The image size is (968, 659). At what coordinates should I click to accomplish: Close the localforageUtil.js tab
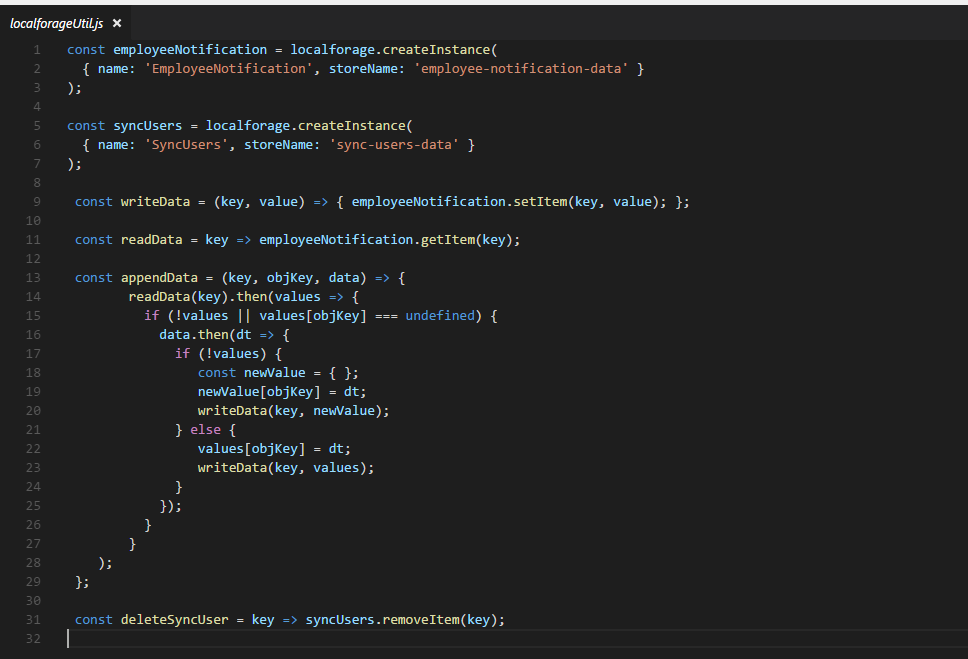click(x=117, y=23)
